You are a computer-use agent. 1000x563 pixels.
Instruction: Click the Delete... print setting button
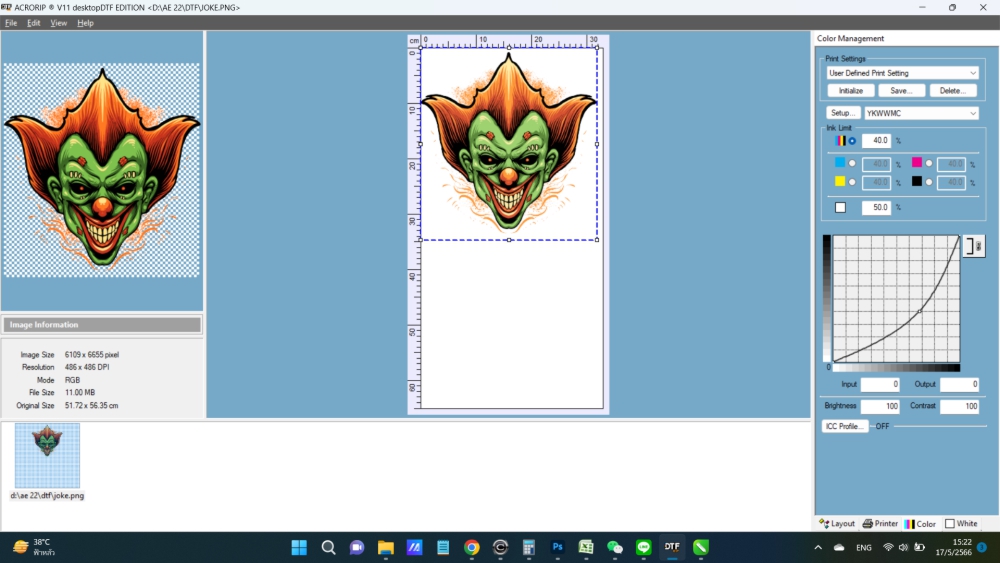(953, 91)
